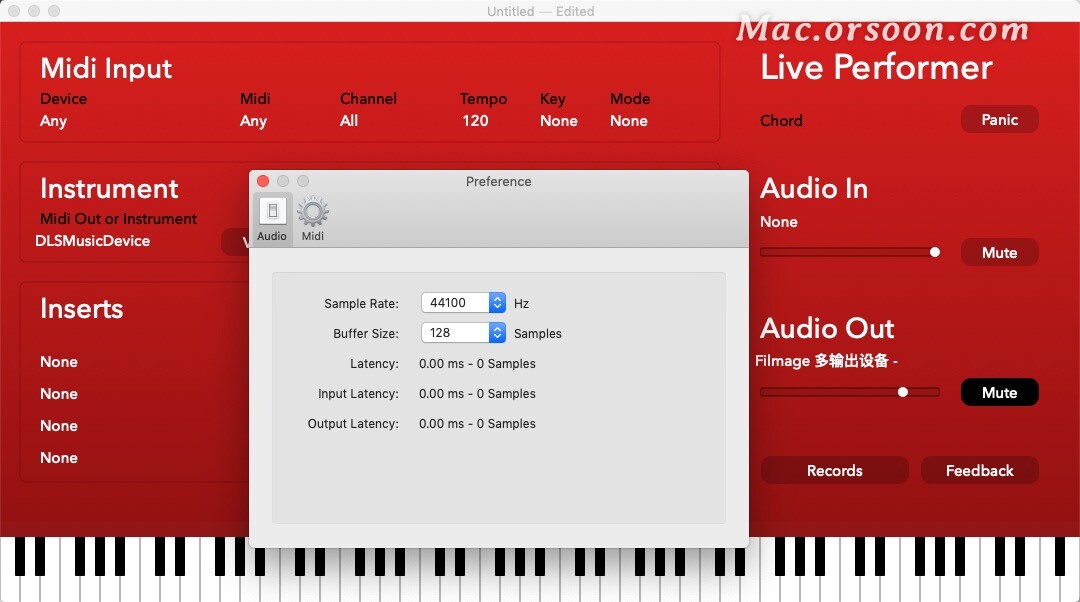Select Audio Out device Filmage

click(827, 361)
